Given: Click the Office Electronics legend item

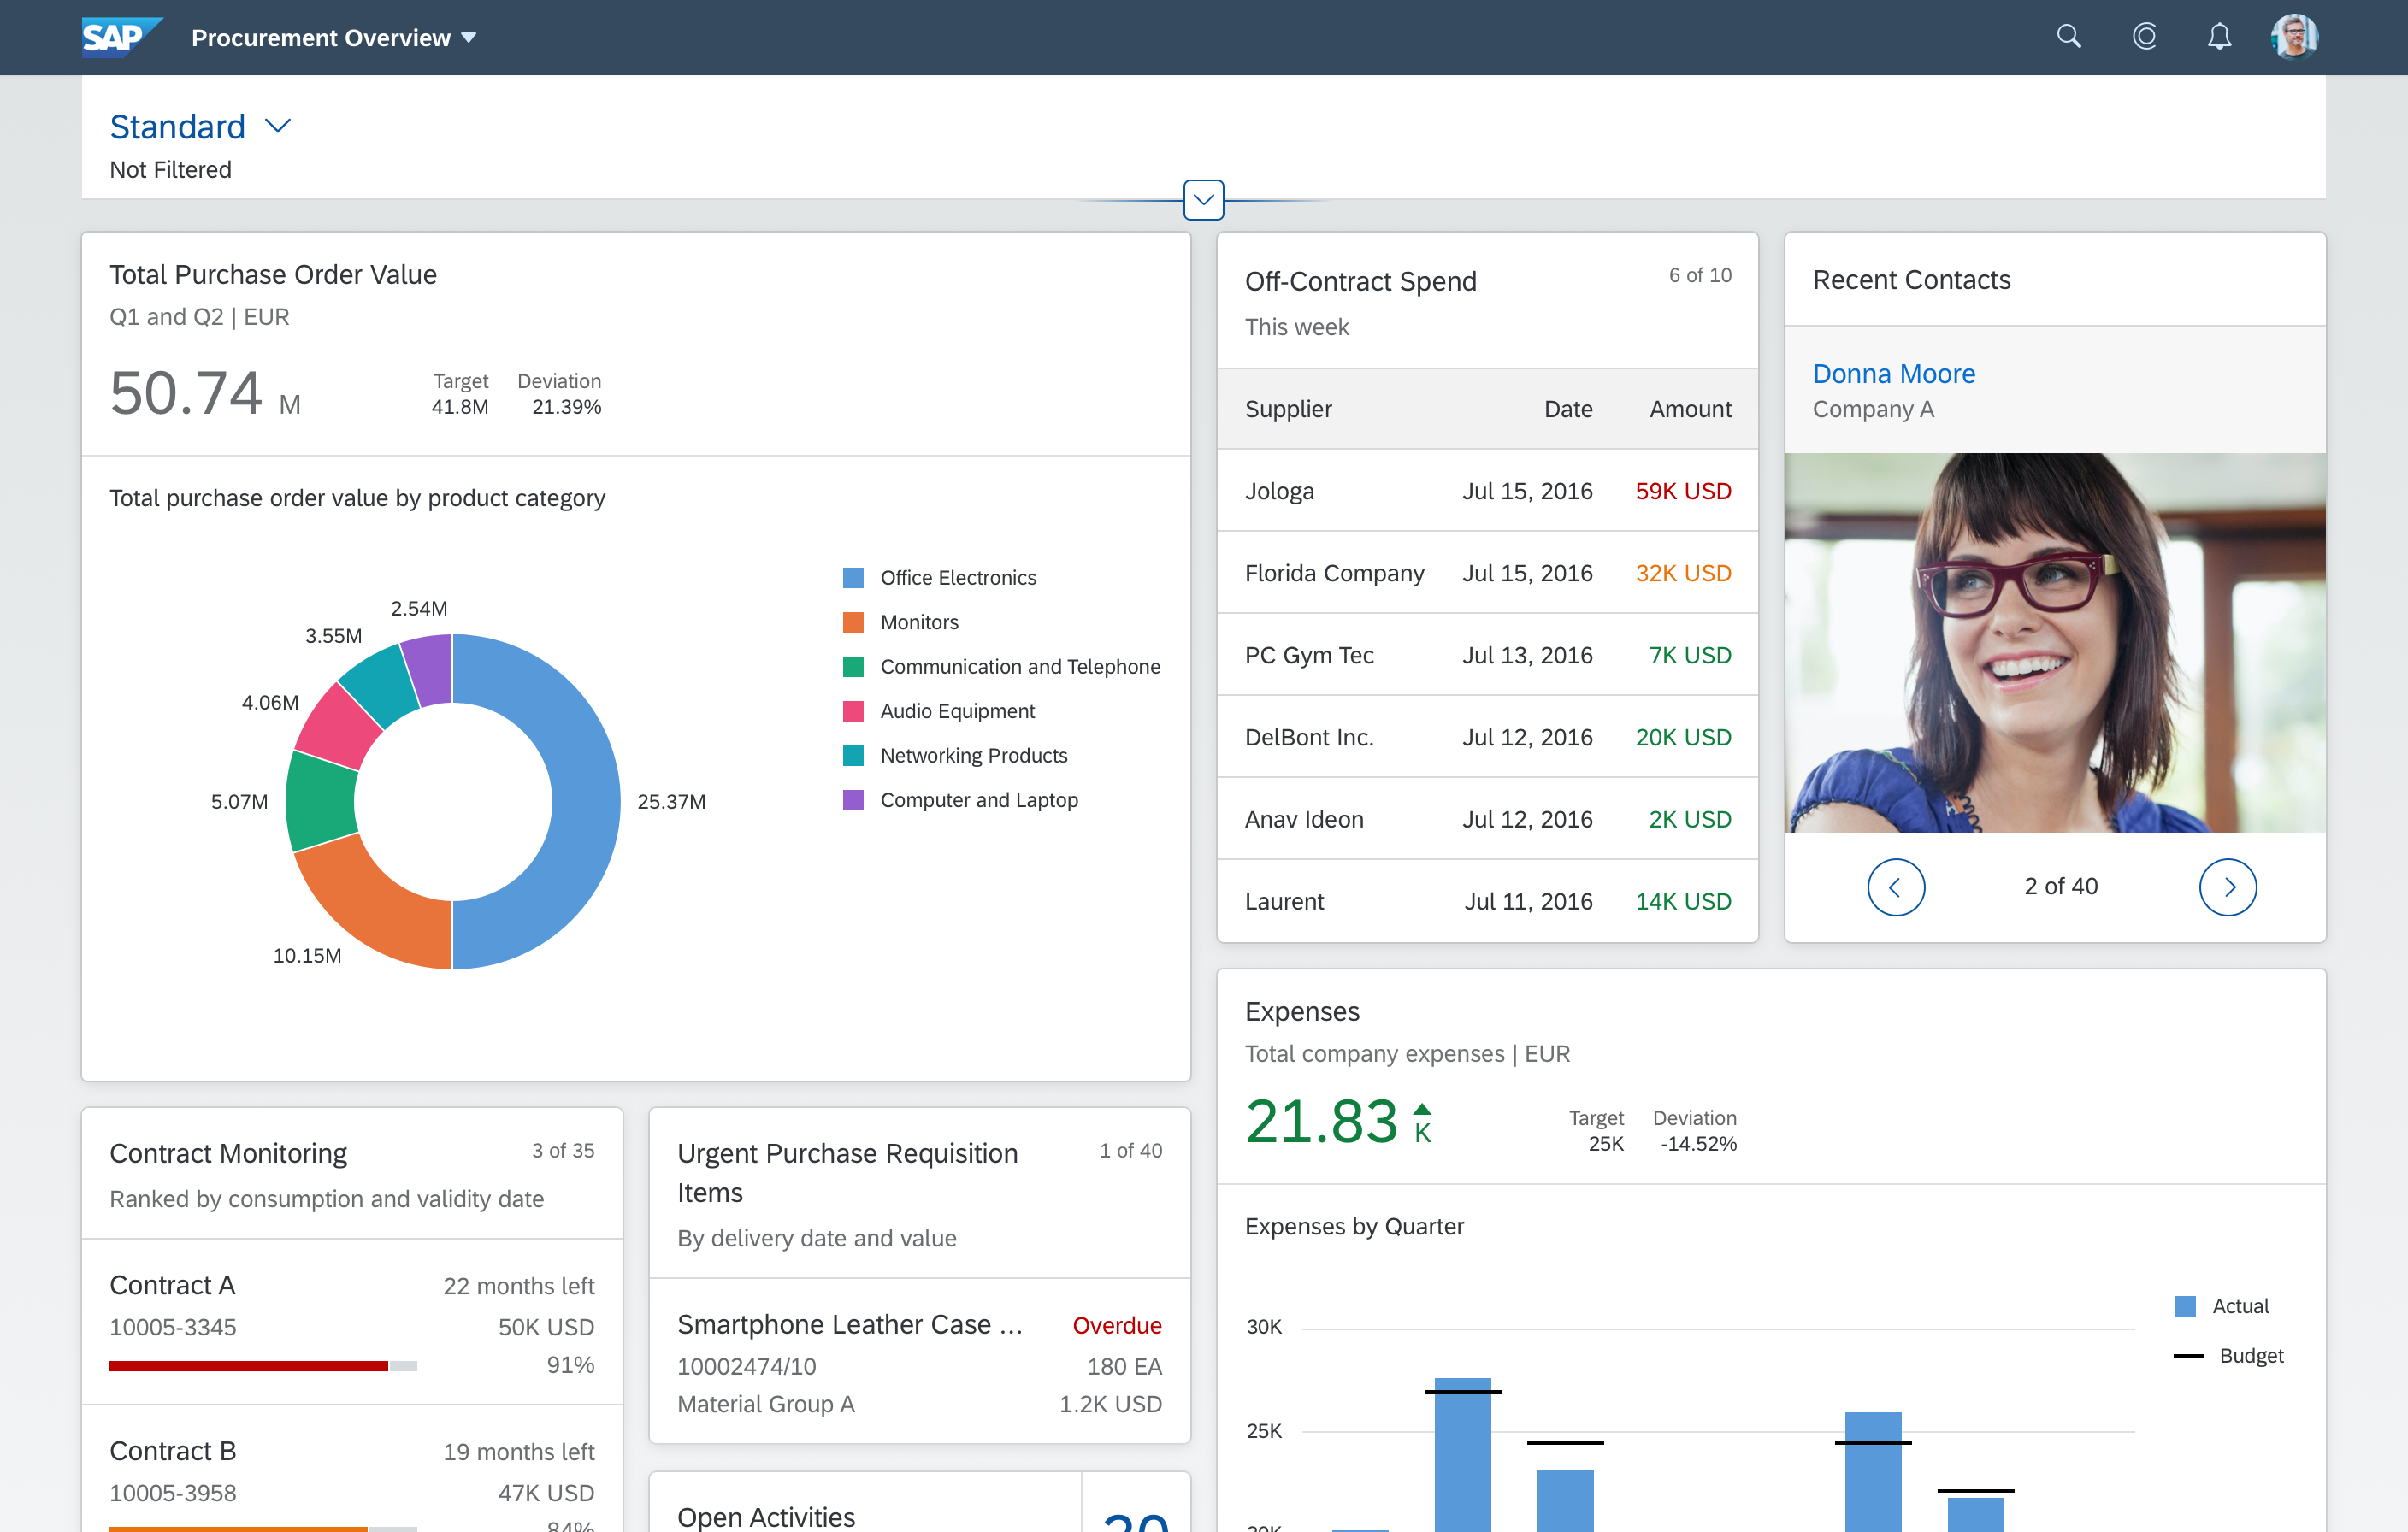Looking at the screenshot, I should point(957,575).
